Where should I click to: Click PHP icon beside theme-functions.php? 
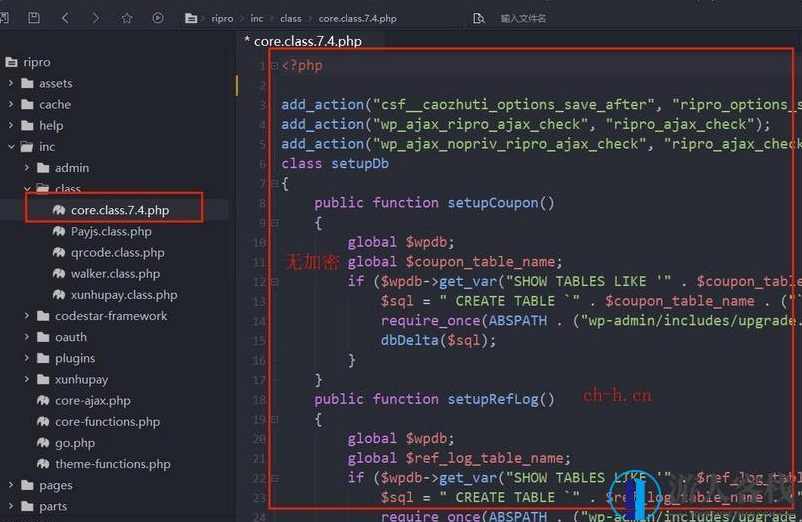43,464
